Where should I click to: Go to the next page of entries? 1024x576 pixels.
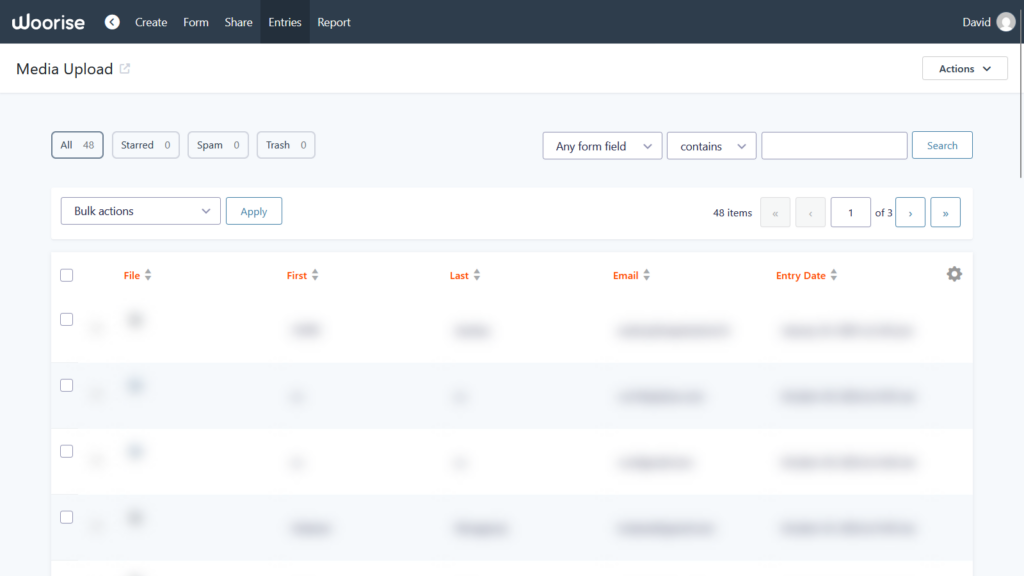pos(910,211)
